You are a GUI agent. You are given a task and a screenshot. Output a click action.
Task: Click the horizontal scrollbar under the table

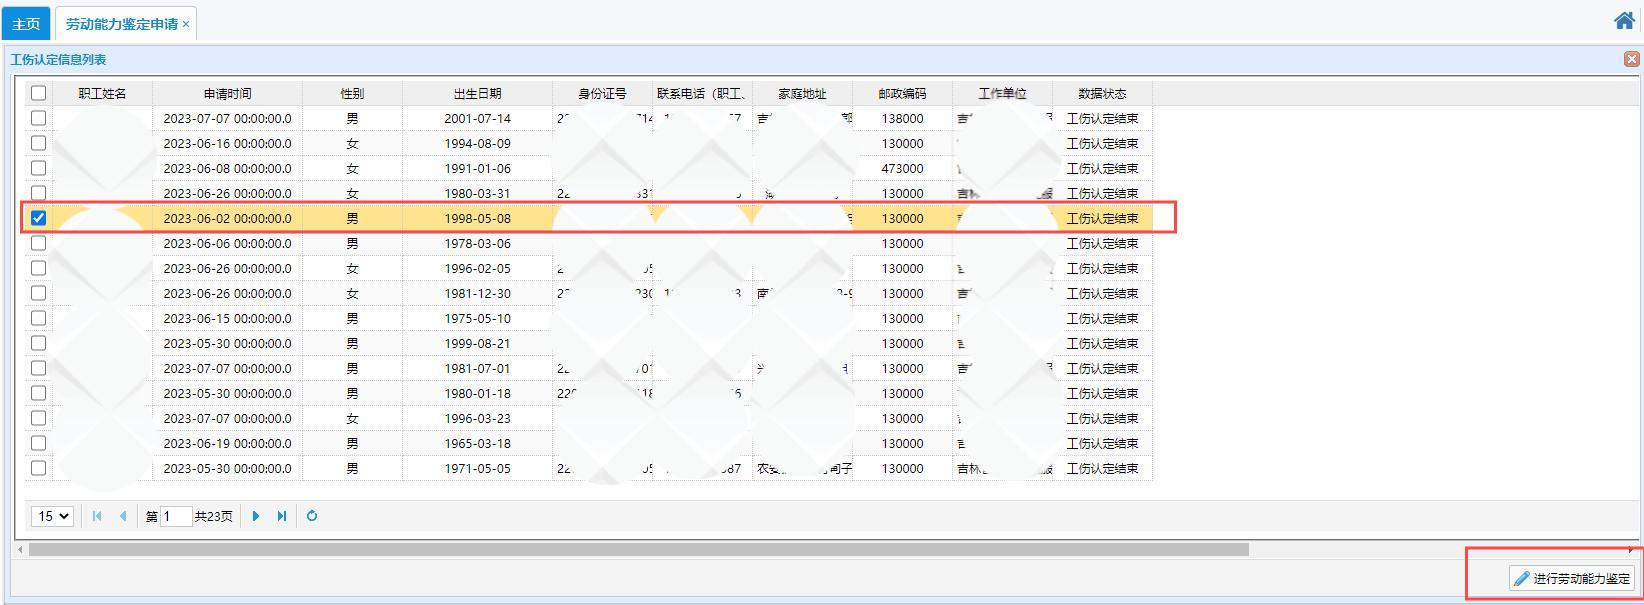638,549
